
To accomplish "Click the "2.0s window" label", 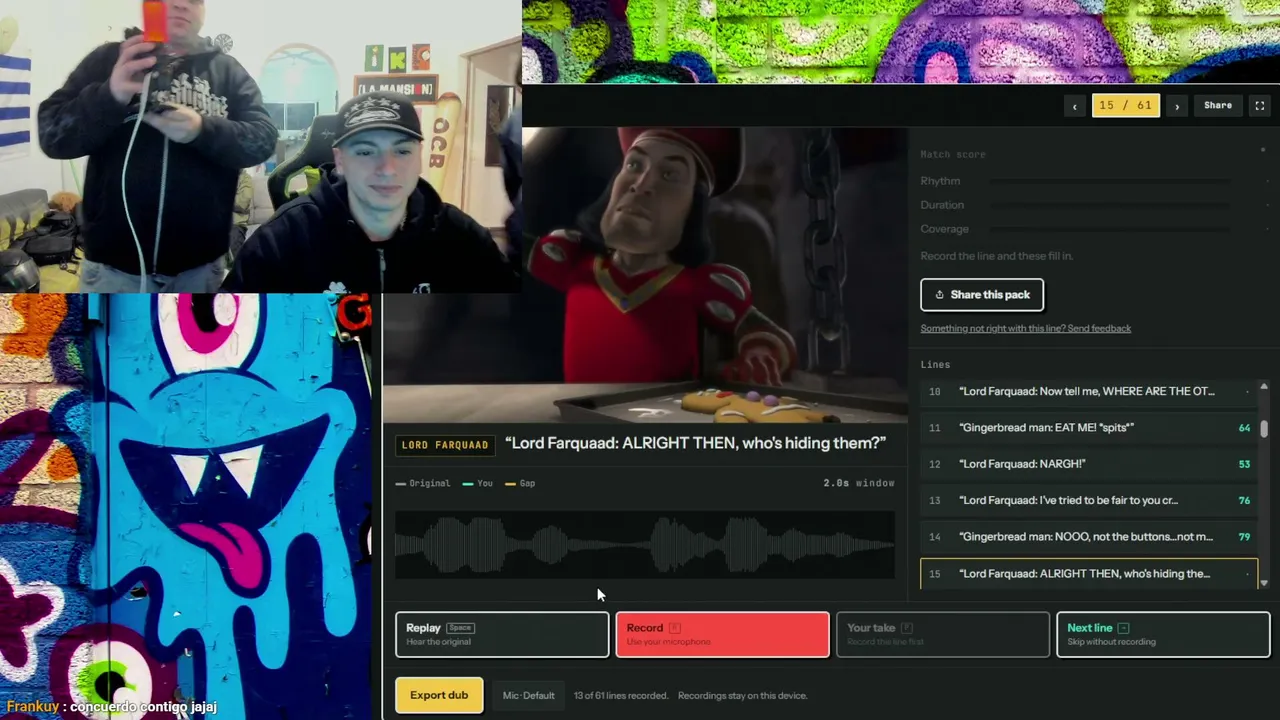I will [859, 483].
